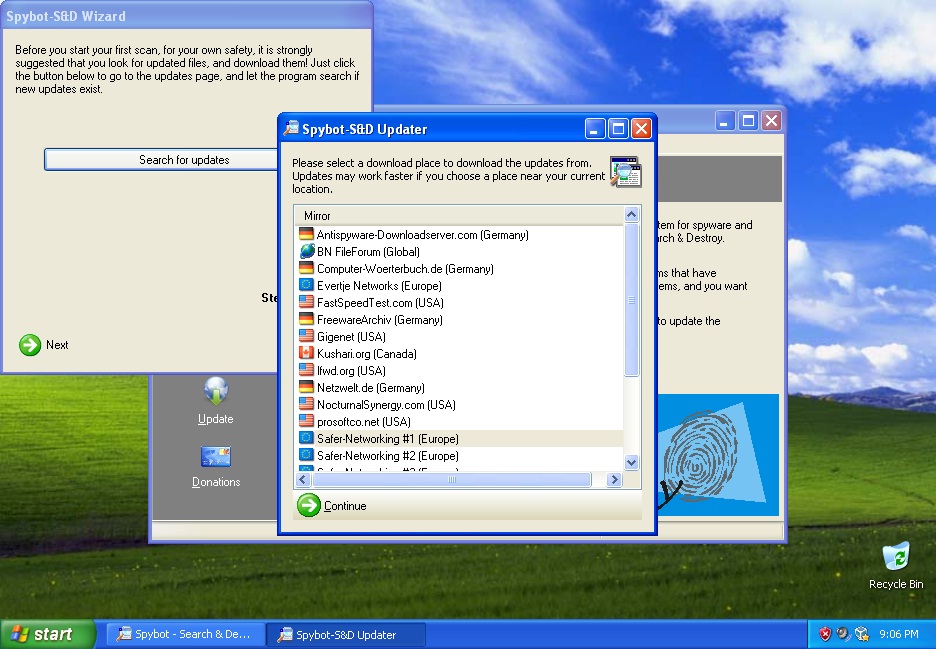Click the 9:06 PM system clock

point(899,634)
